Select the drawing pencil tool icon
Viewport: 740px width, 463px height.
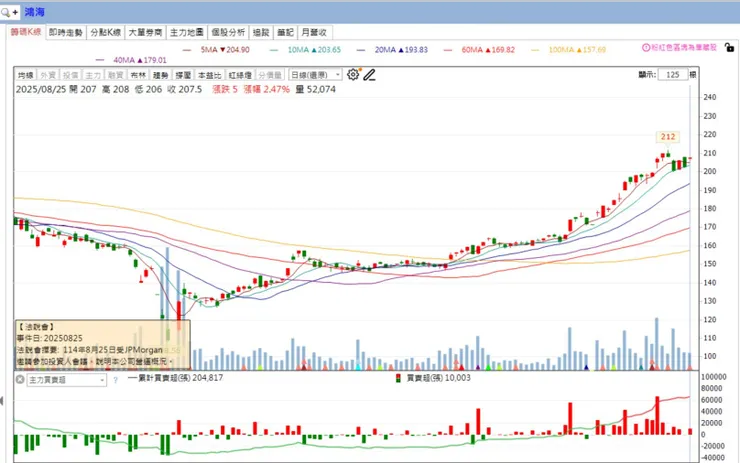(370, 75)
